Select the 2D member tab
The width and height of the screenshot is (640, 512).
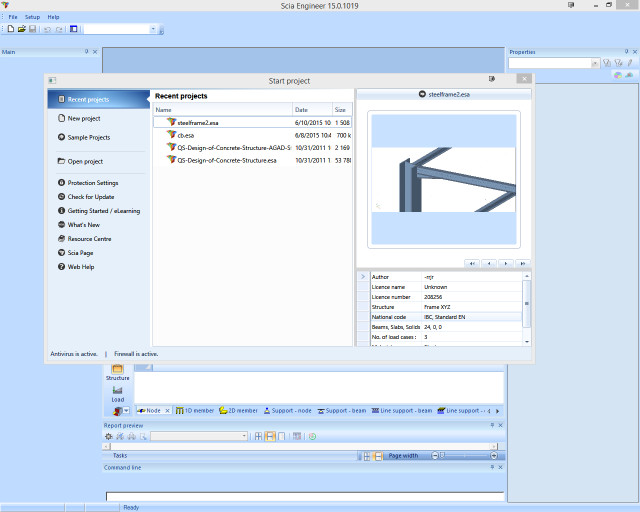238,410
